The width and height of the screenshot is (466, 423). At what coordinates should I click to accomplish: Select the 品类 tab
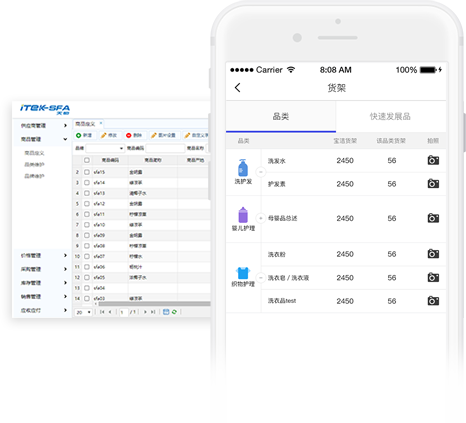point(281,116)
